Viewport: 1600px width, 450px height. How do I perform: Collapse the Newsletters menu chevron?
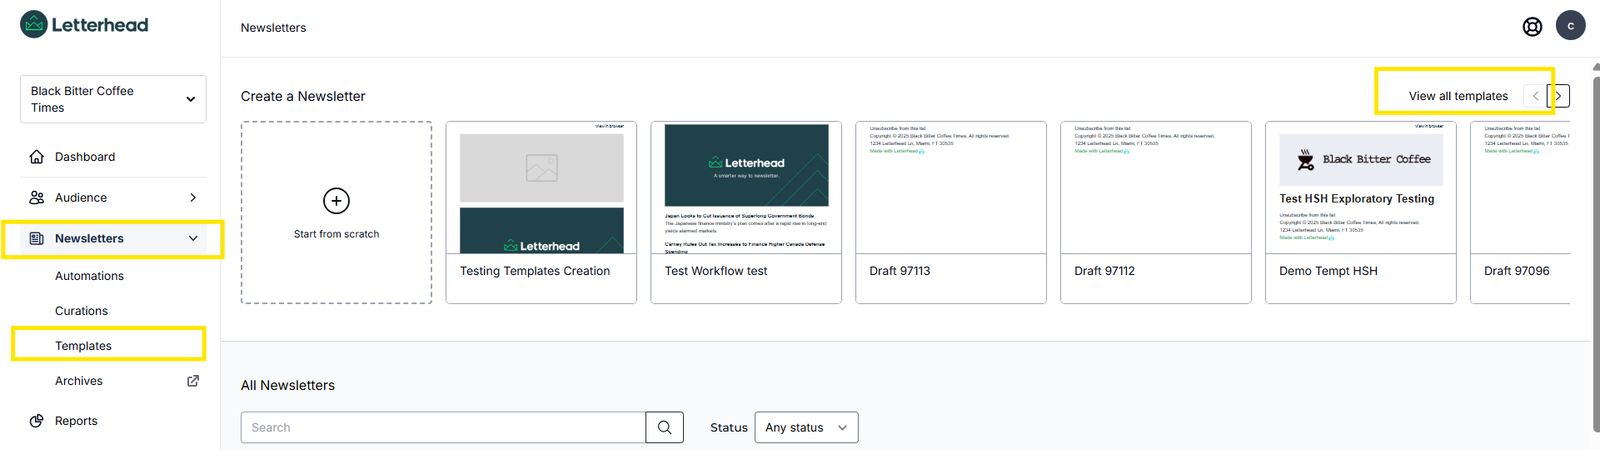coord(193,239)
